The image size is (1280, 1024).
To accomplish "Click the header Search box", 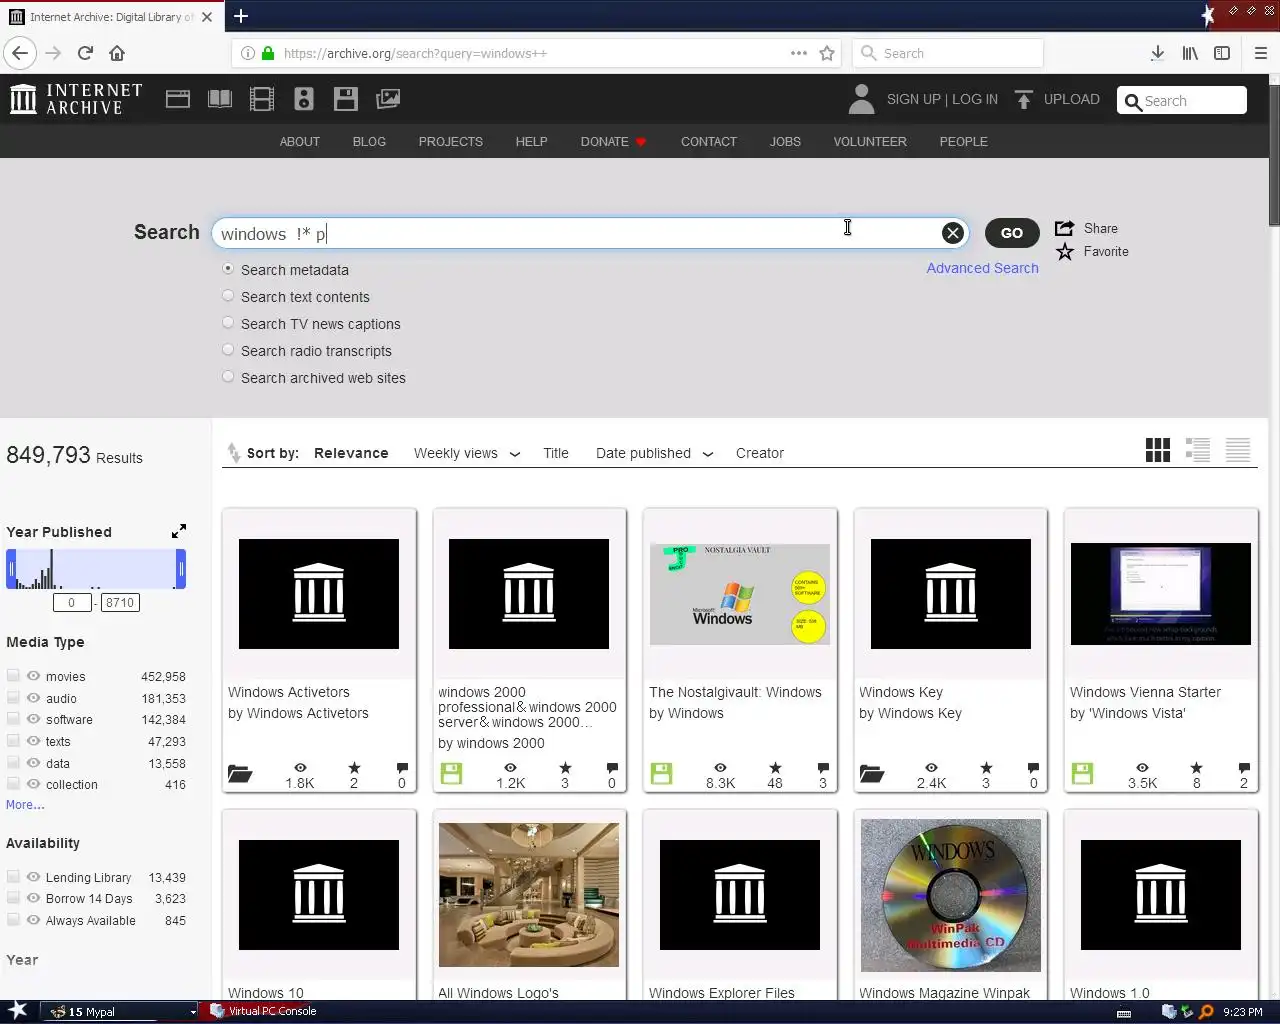I will pyautogui.click(x=1182, y=100).
